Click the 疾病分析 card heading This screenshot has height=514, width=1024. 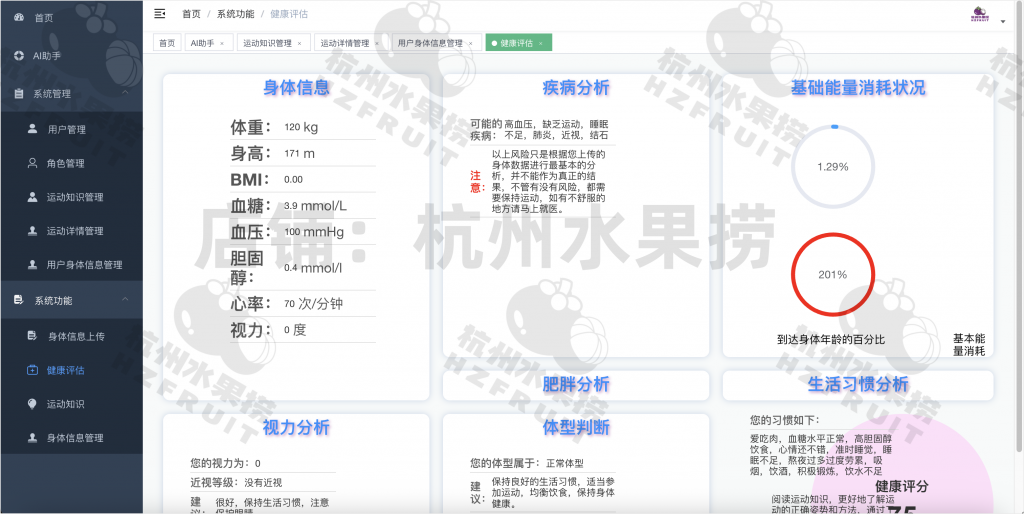576,88
